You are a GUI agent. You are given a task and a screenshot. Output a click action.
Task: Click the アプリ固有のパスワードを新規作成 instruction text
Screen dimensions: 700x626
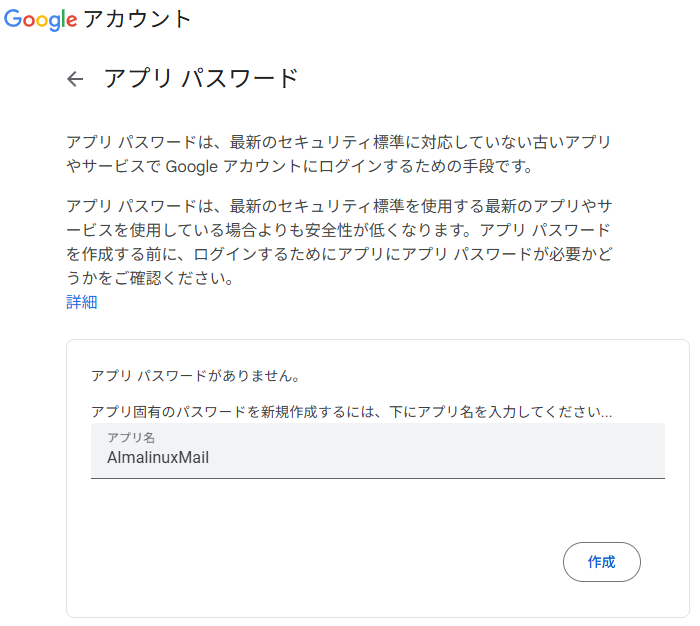click(x=351, y=411)
